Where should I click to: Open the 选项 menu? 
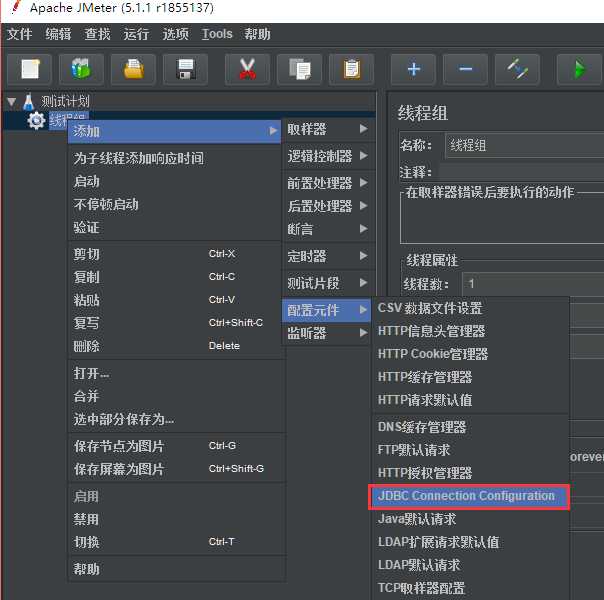175,34
